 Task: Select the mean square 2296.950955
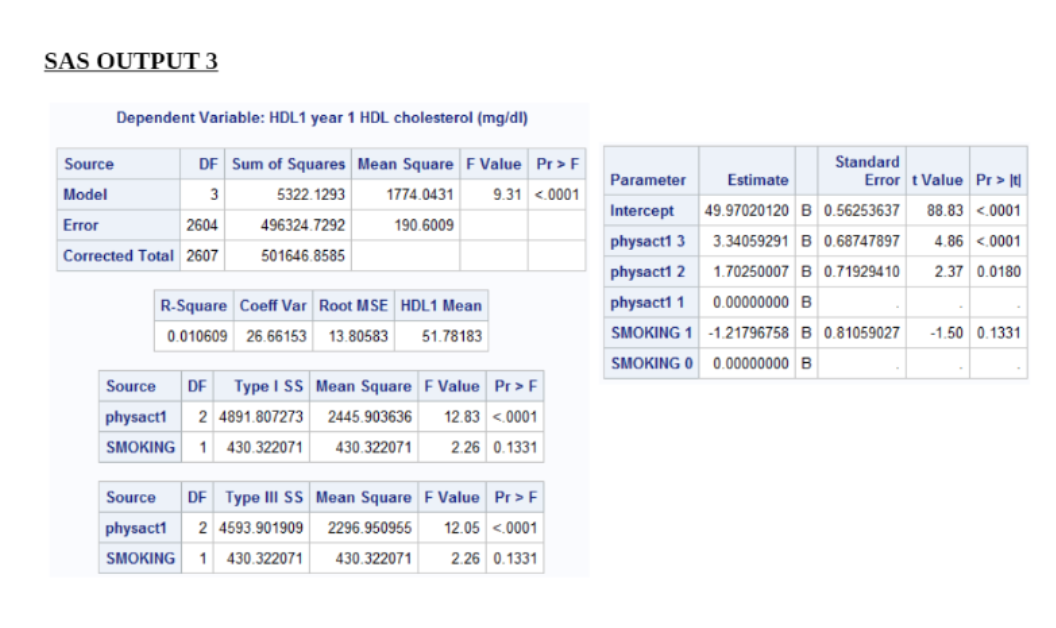pyautogui.click(x=370, y=528)
